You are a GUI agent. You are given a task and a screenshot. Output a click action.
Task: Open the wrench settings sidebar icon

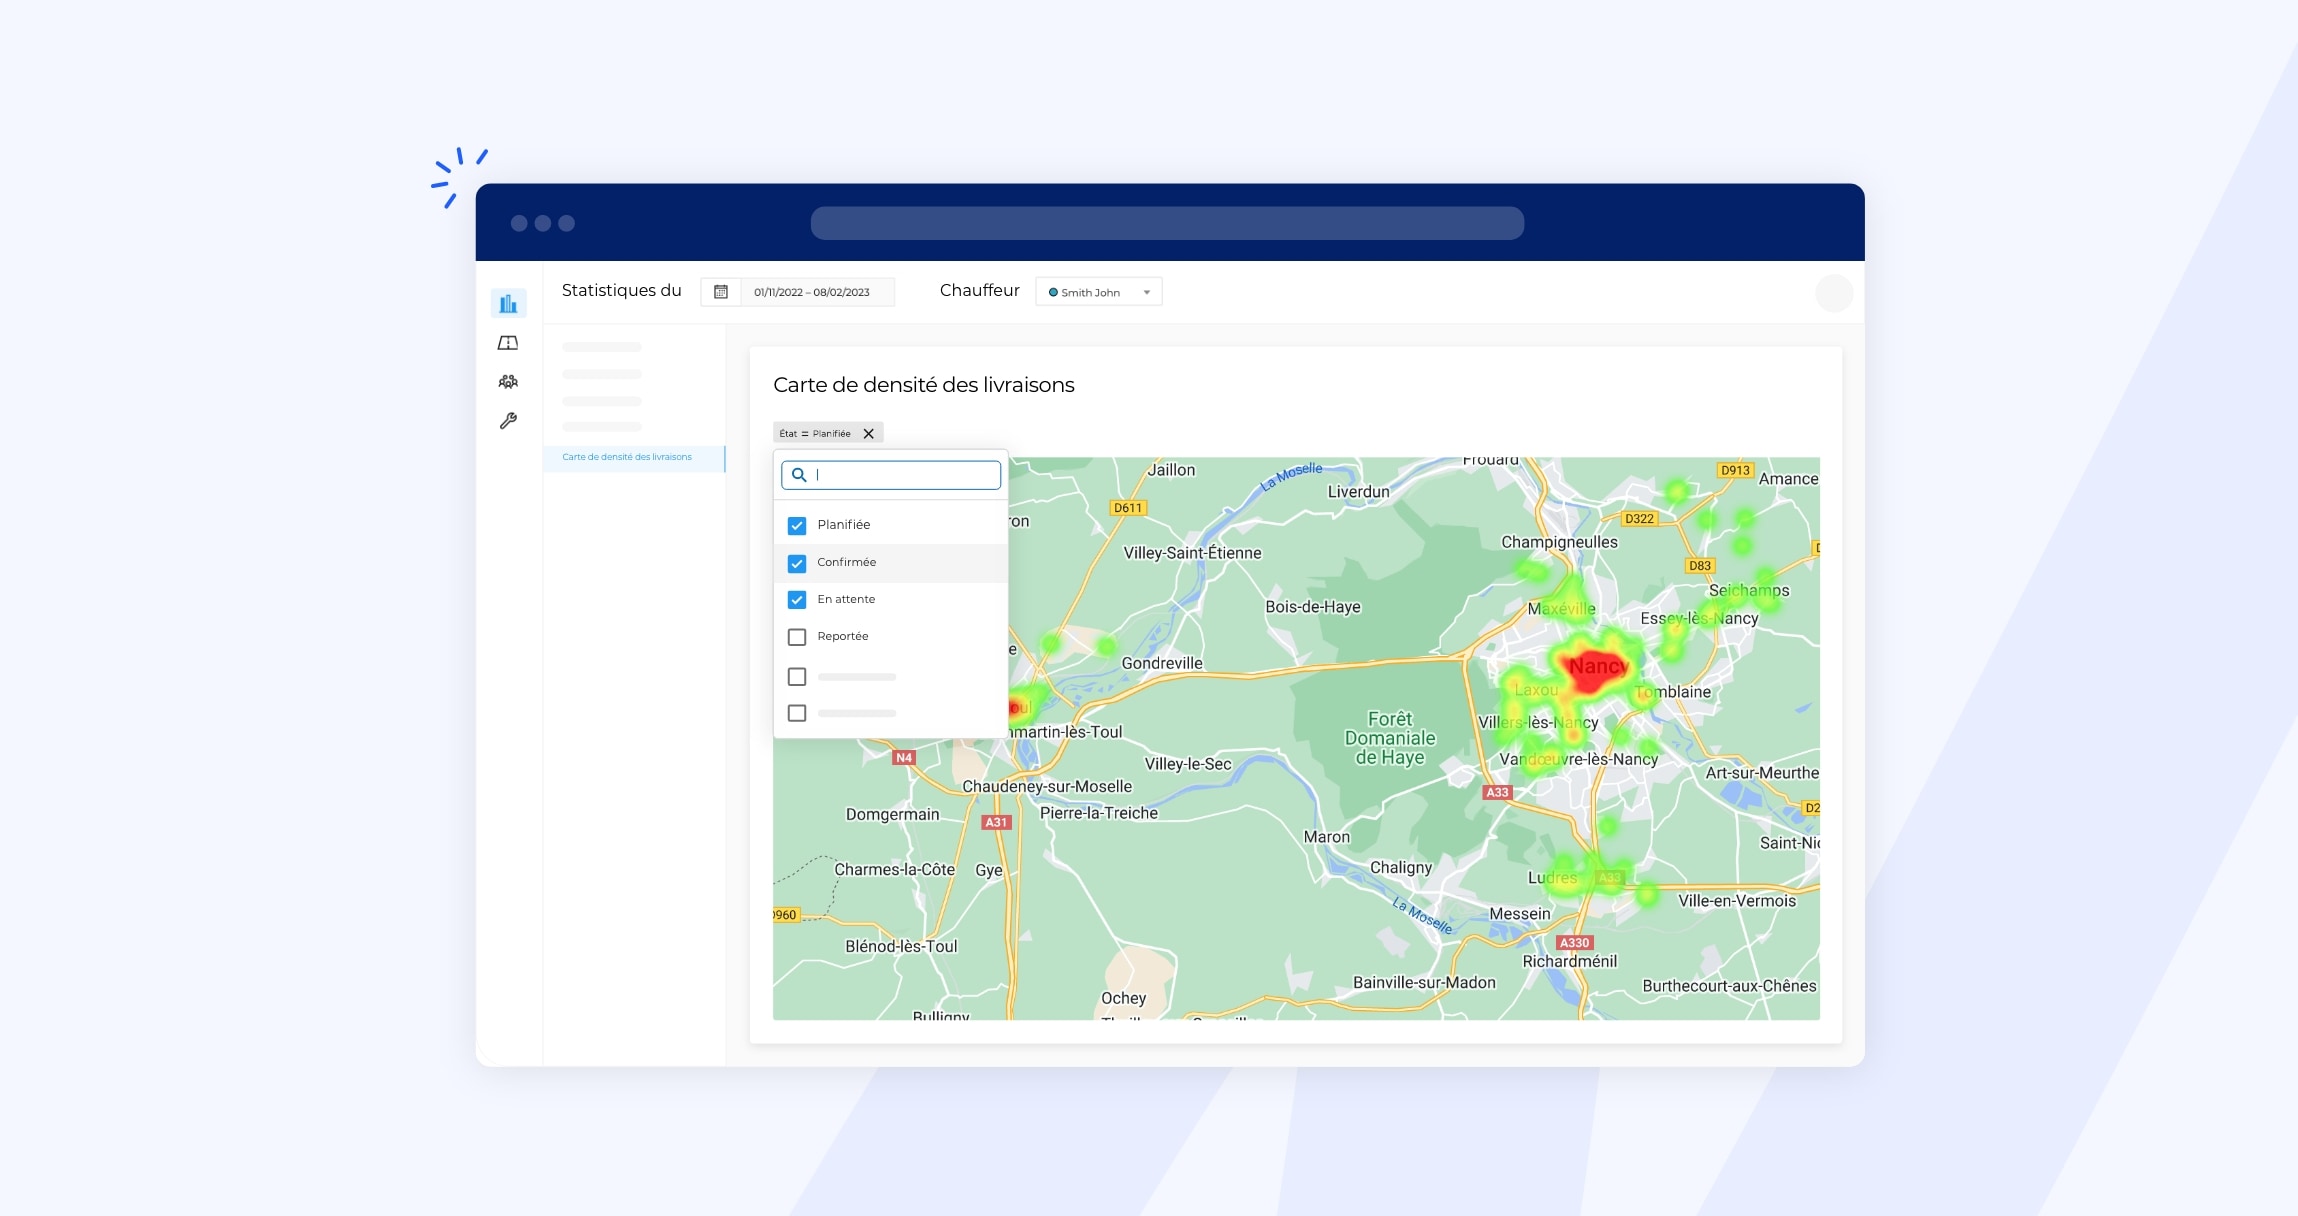508,421
